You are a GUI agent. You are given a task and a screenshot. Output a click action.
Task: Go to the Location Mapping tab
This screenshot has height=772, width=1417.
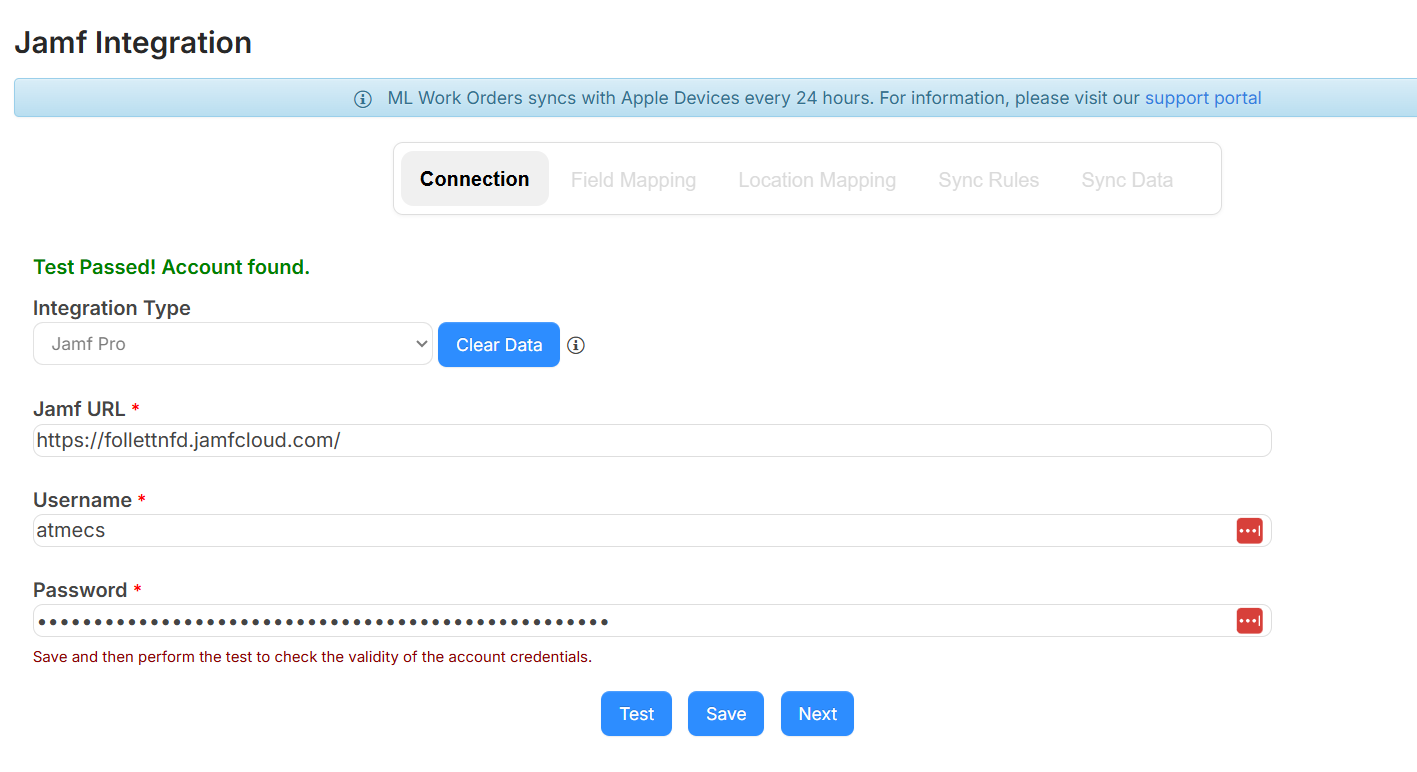(817, 180)
